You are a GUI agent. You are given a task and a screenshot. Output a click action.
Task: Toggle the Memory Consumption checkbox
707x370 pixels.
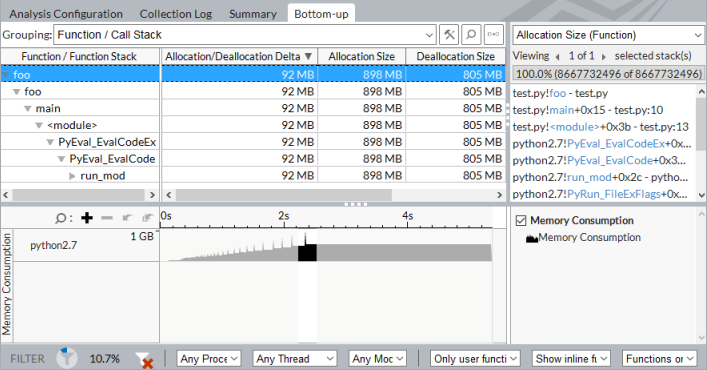pos(521,220)
